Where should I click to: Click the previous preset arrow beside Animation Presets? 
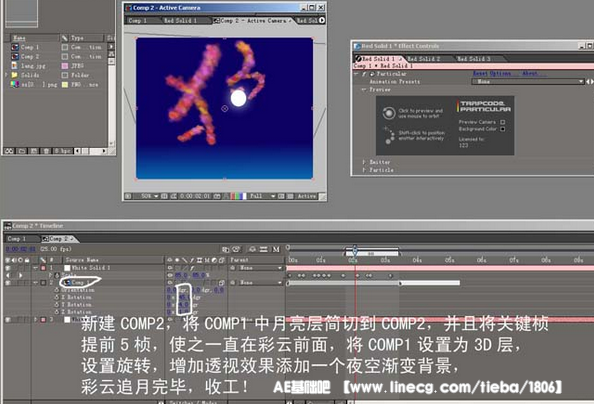click(588, 81)
